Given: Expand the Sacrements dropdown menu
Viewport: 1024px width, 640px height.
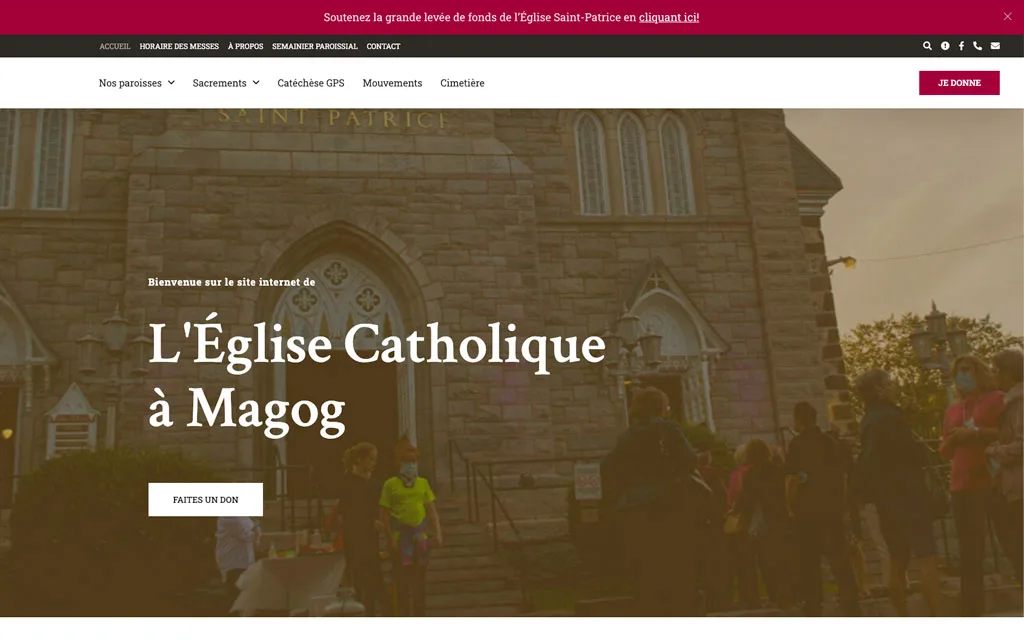Looking at the screenshot, I should click(226, 83).
